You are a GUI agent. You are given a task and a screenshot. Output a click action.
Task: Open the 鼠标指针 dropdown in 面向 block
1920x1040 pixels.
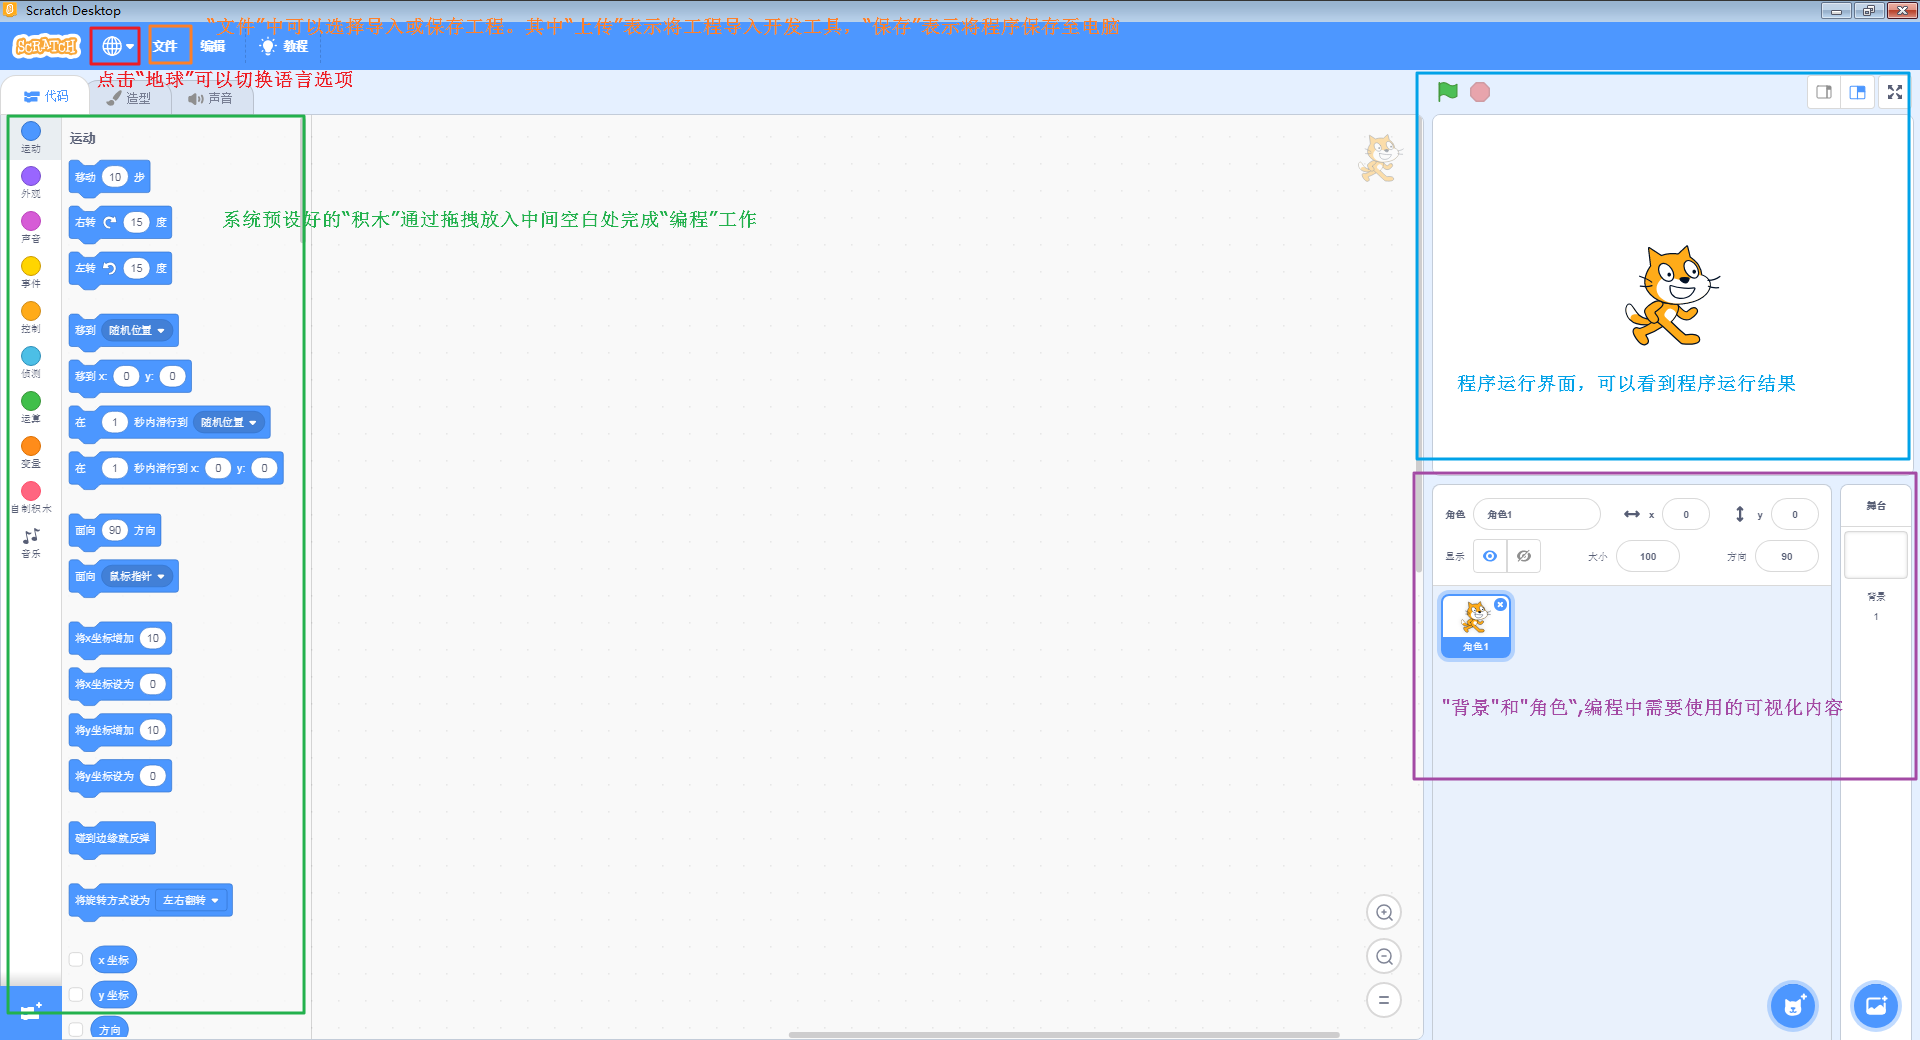pos(138,576)
